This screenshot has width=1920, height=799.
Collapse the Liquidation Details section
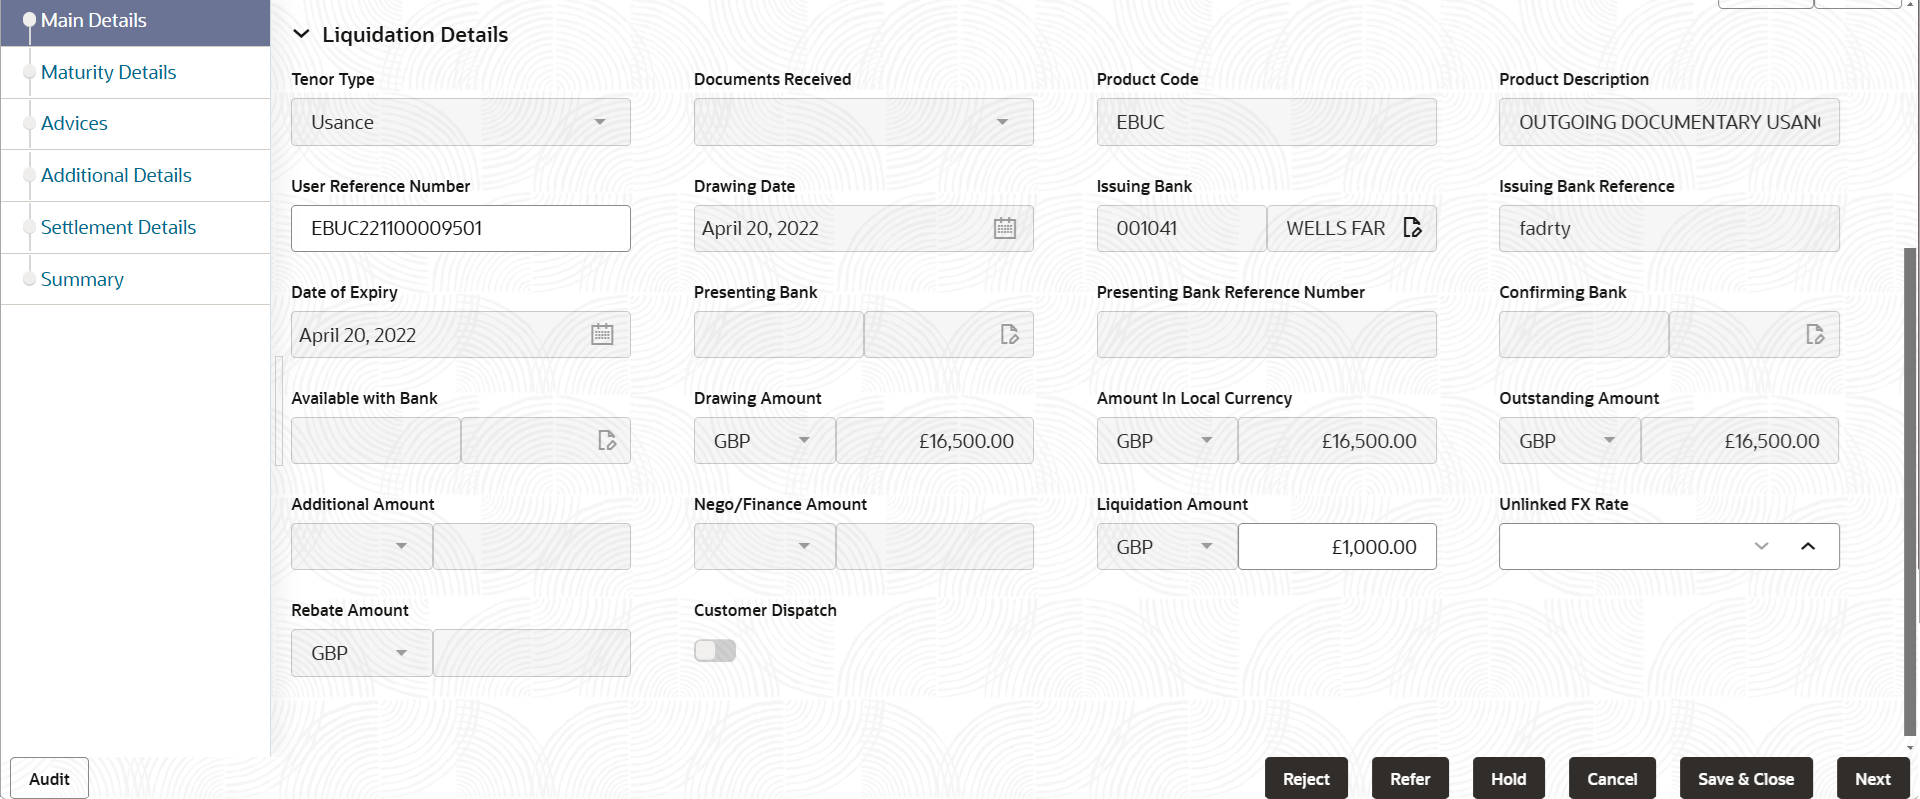coord(301,34)
